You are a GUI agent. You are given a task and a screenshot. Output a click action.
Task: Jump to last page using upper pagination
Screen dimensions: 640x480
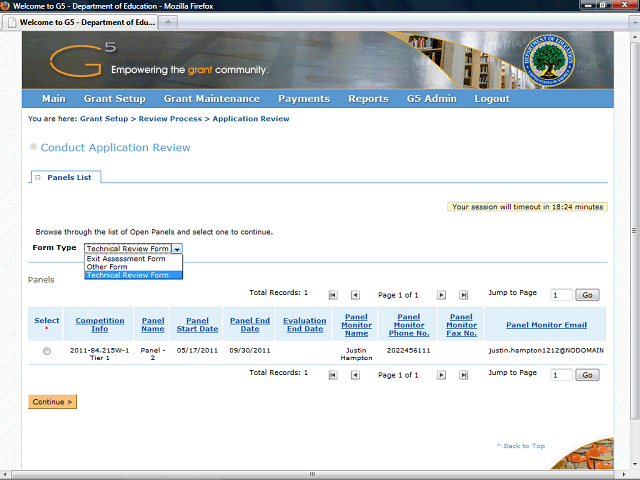pos(463,295)
